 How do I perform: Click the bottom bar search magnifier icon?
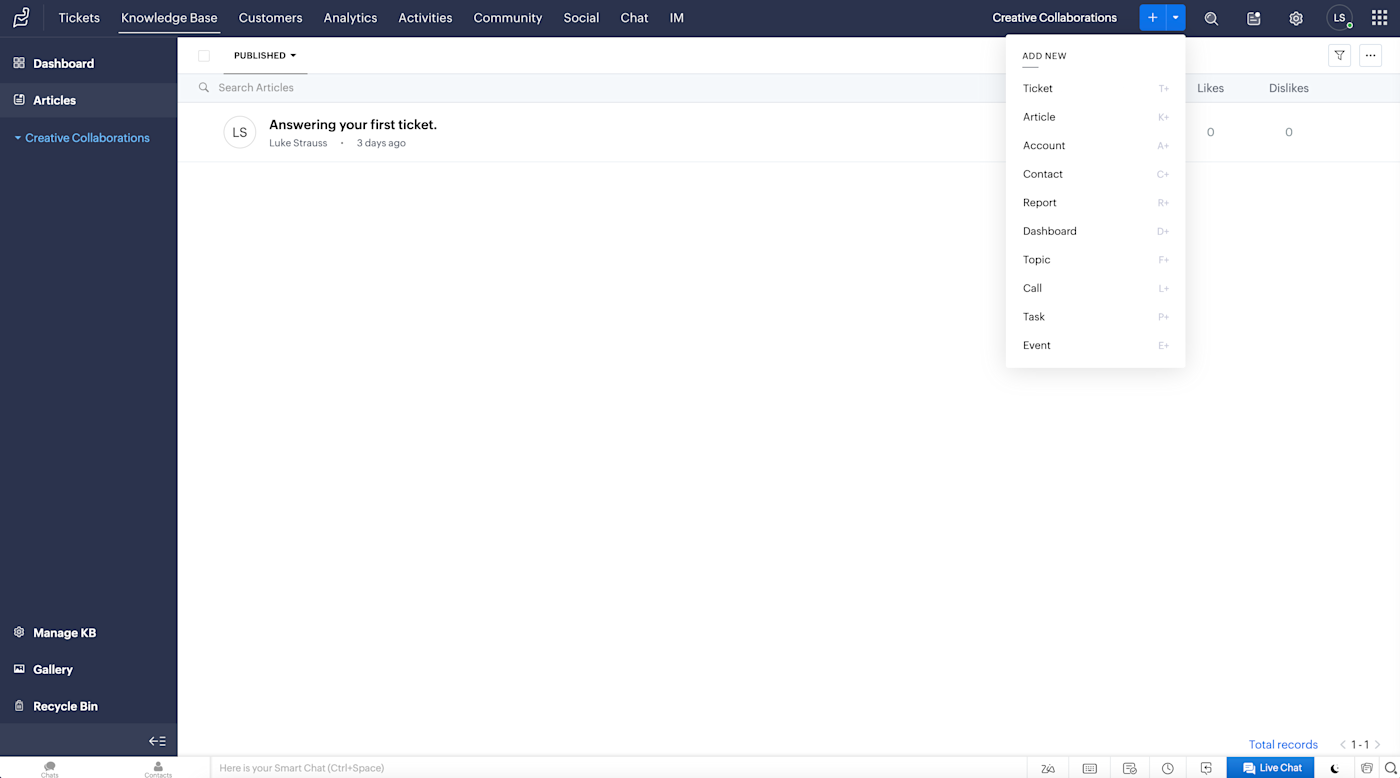coord(1390,768)
